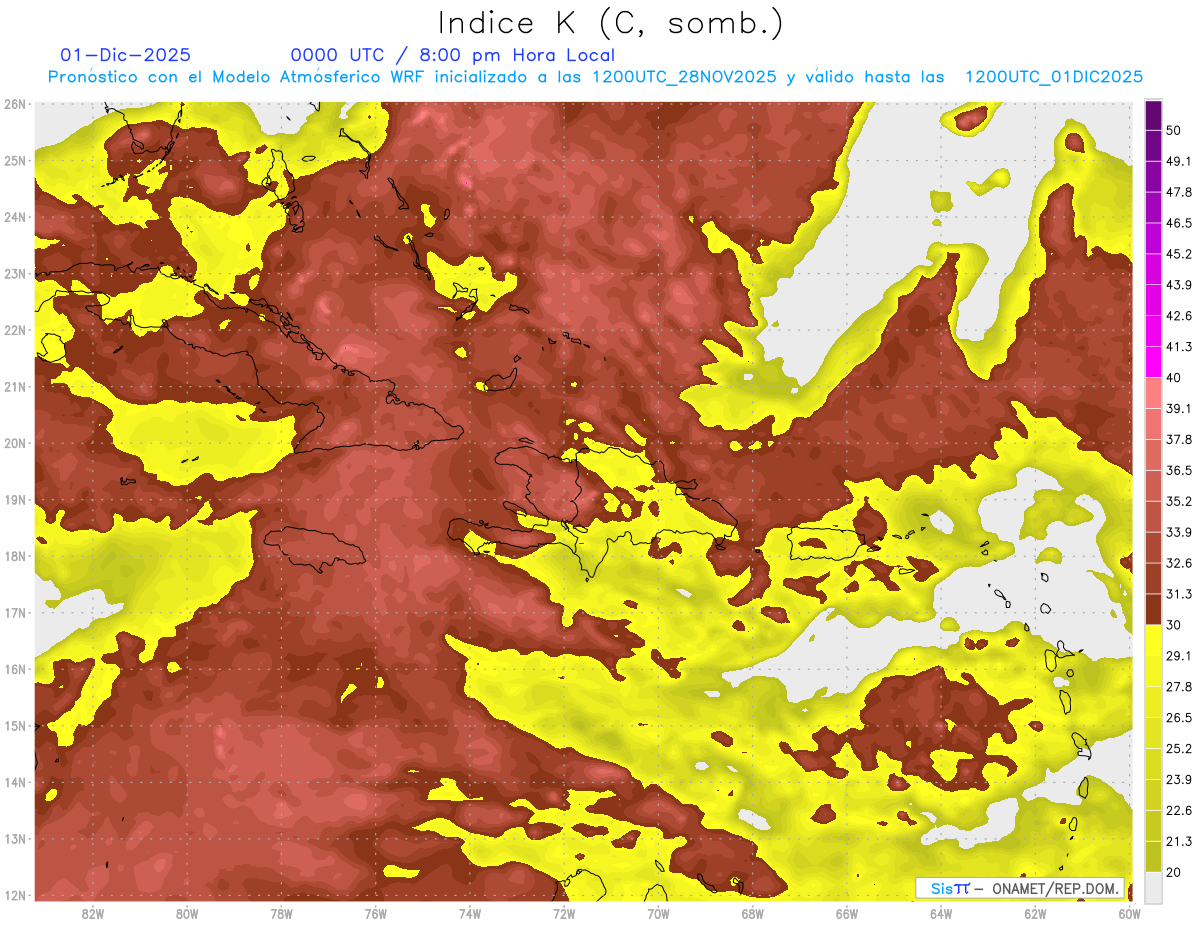Click the colorbar value "21.3"
1200x927 pixels.
(x=1179, y=841)
